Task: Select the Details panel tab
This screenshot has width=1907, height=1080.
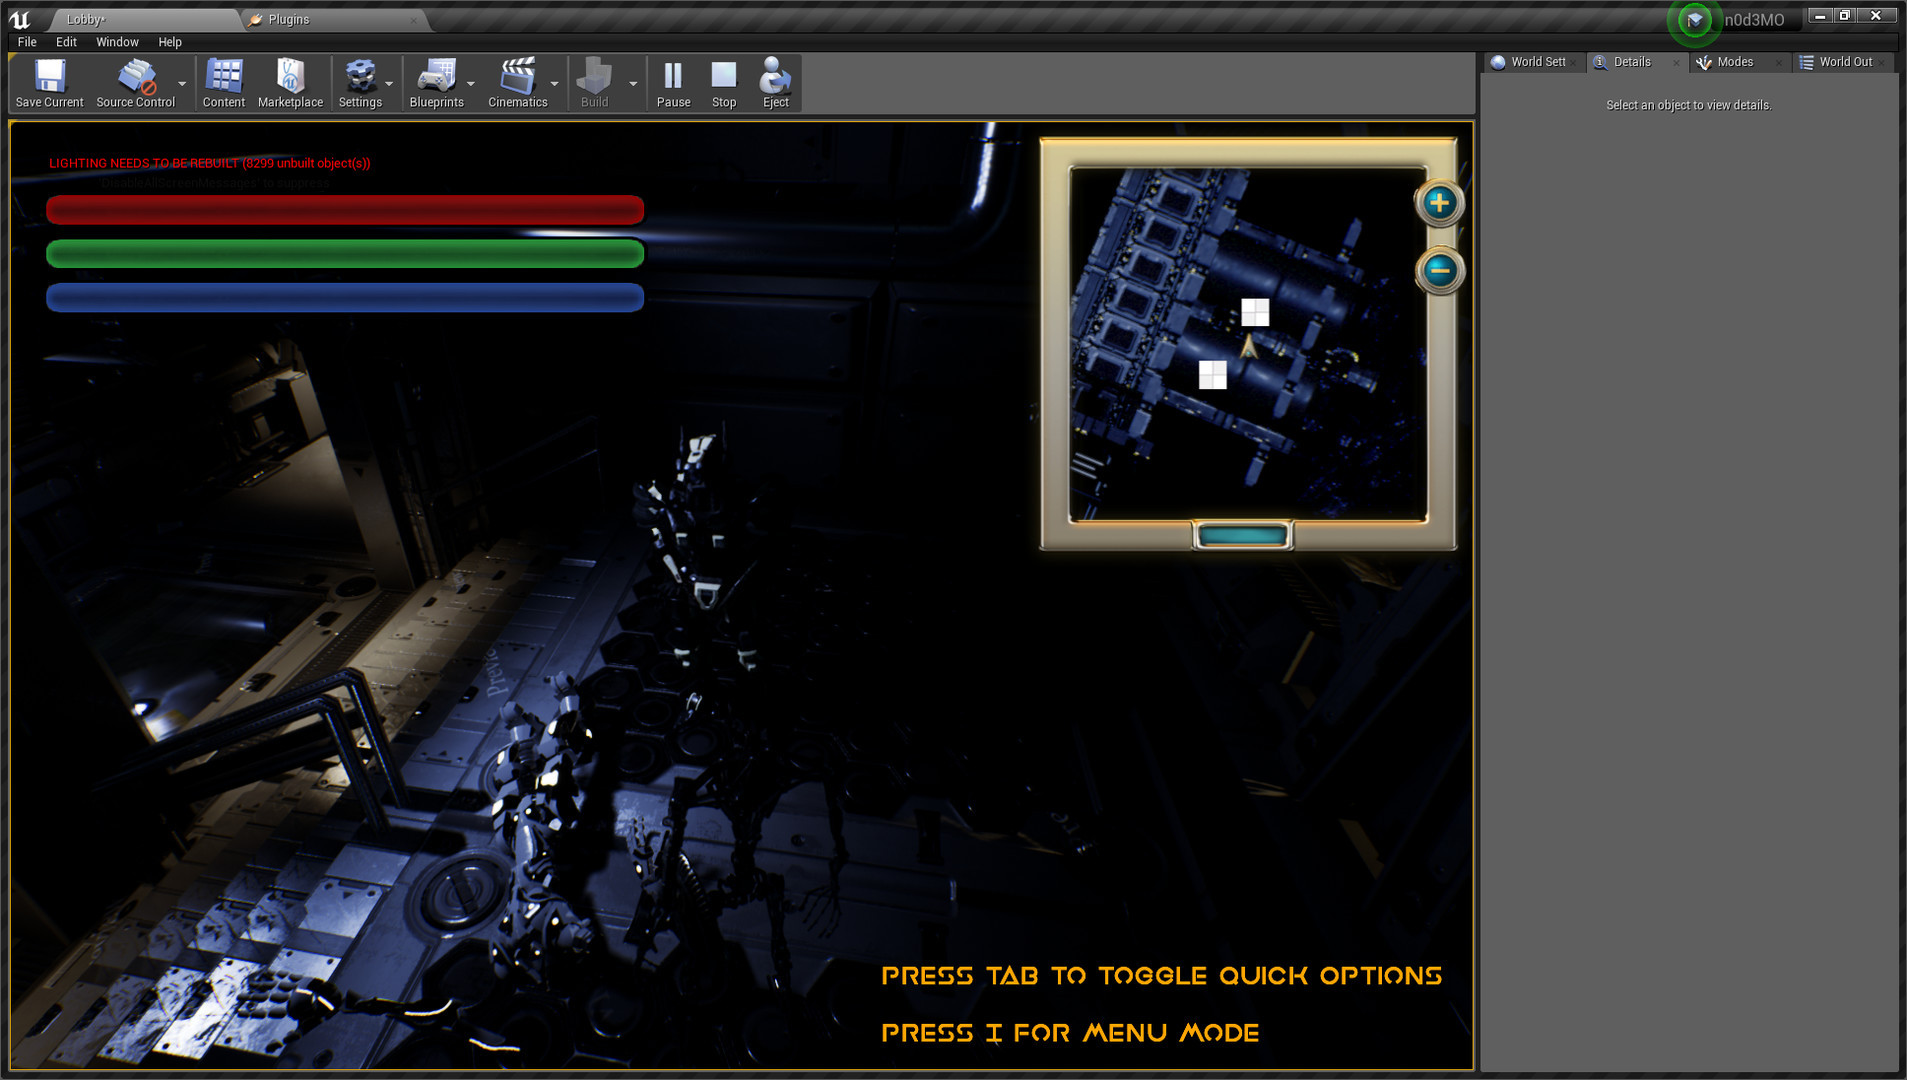Action: [1638, 62]
